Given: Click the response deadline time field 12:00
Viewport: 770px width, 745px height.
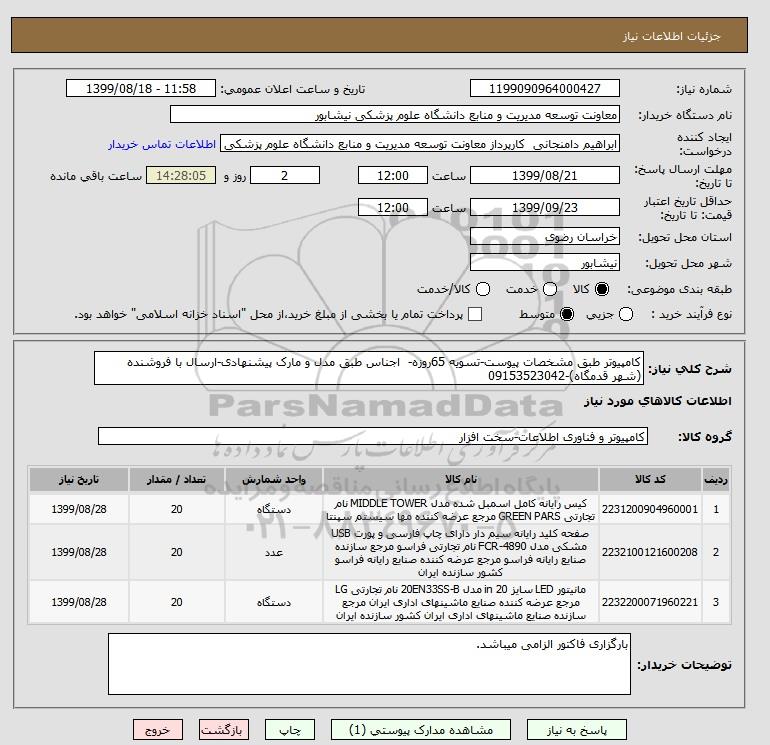Looking at the screenshot, I should (393, 175).
